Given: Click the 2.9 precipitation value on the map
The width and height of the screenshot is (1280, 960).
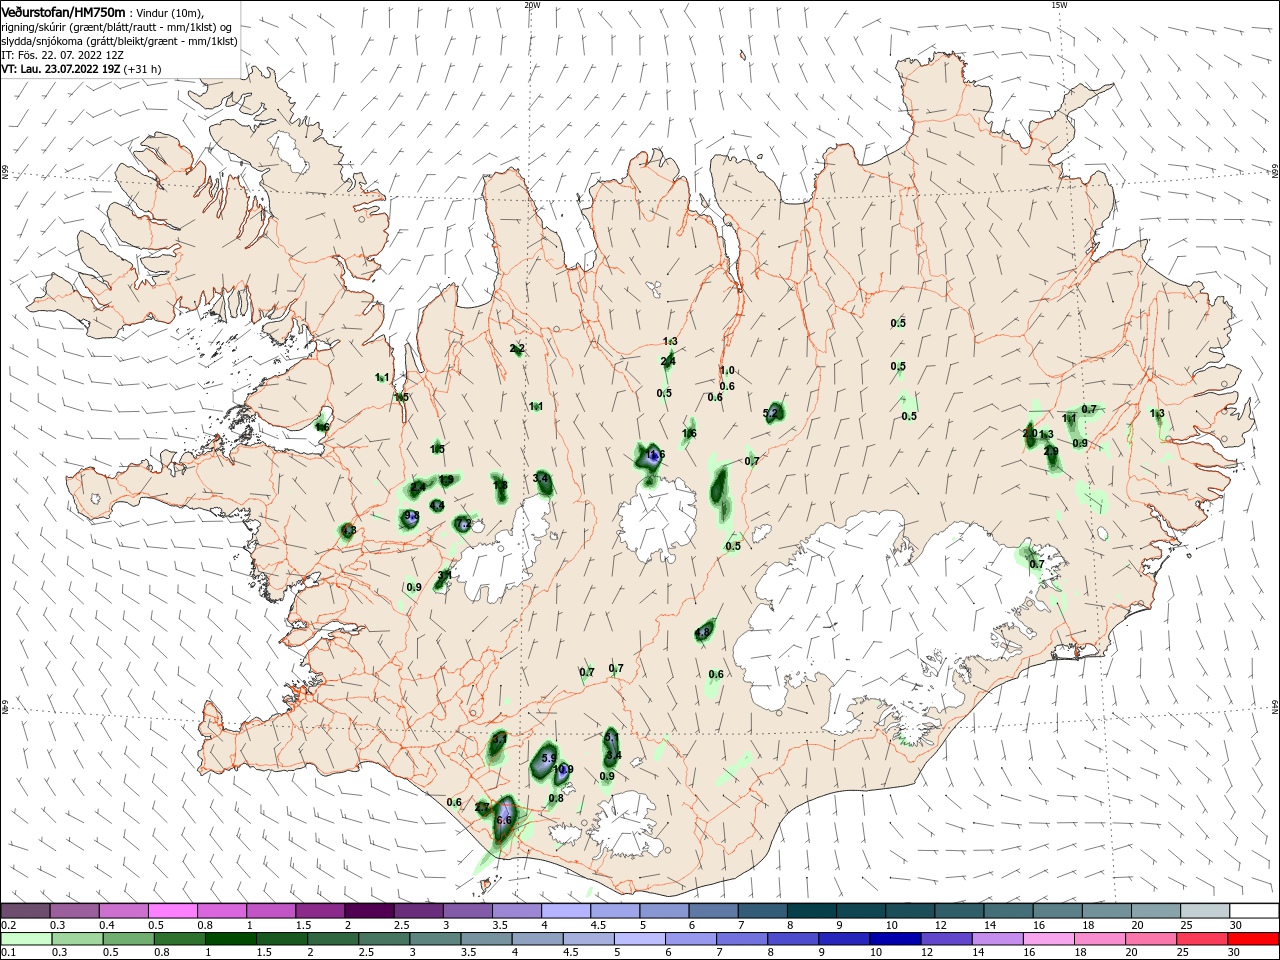Looking at the screenshot, I should pyautogui.click(x=1051, y=452).
